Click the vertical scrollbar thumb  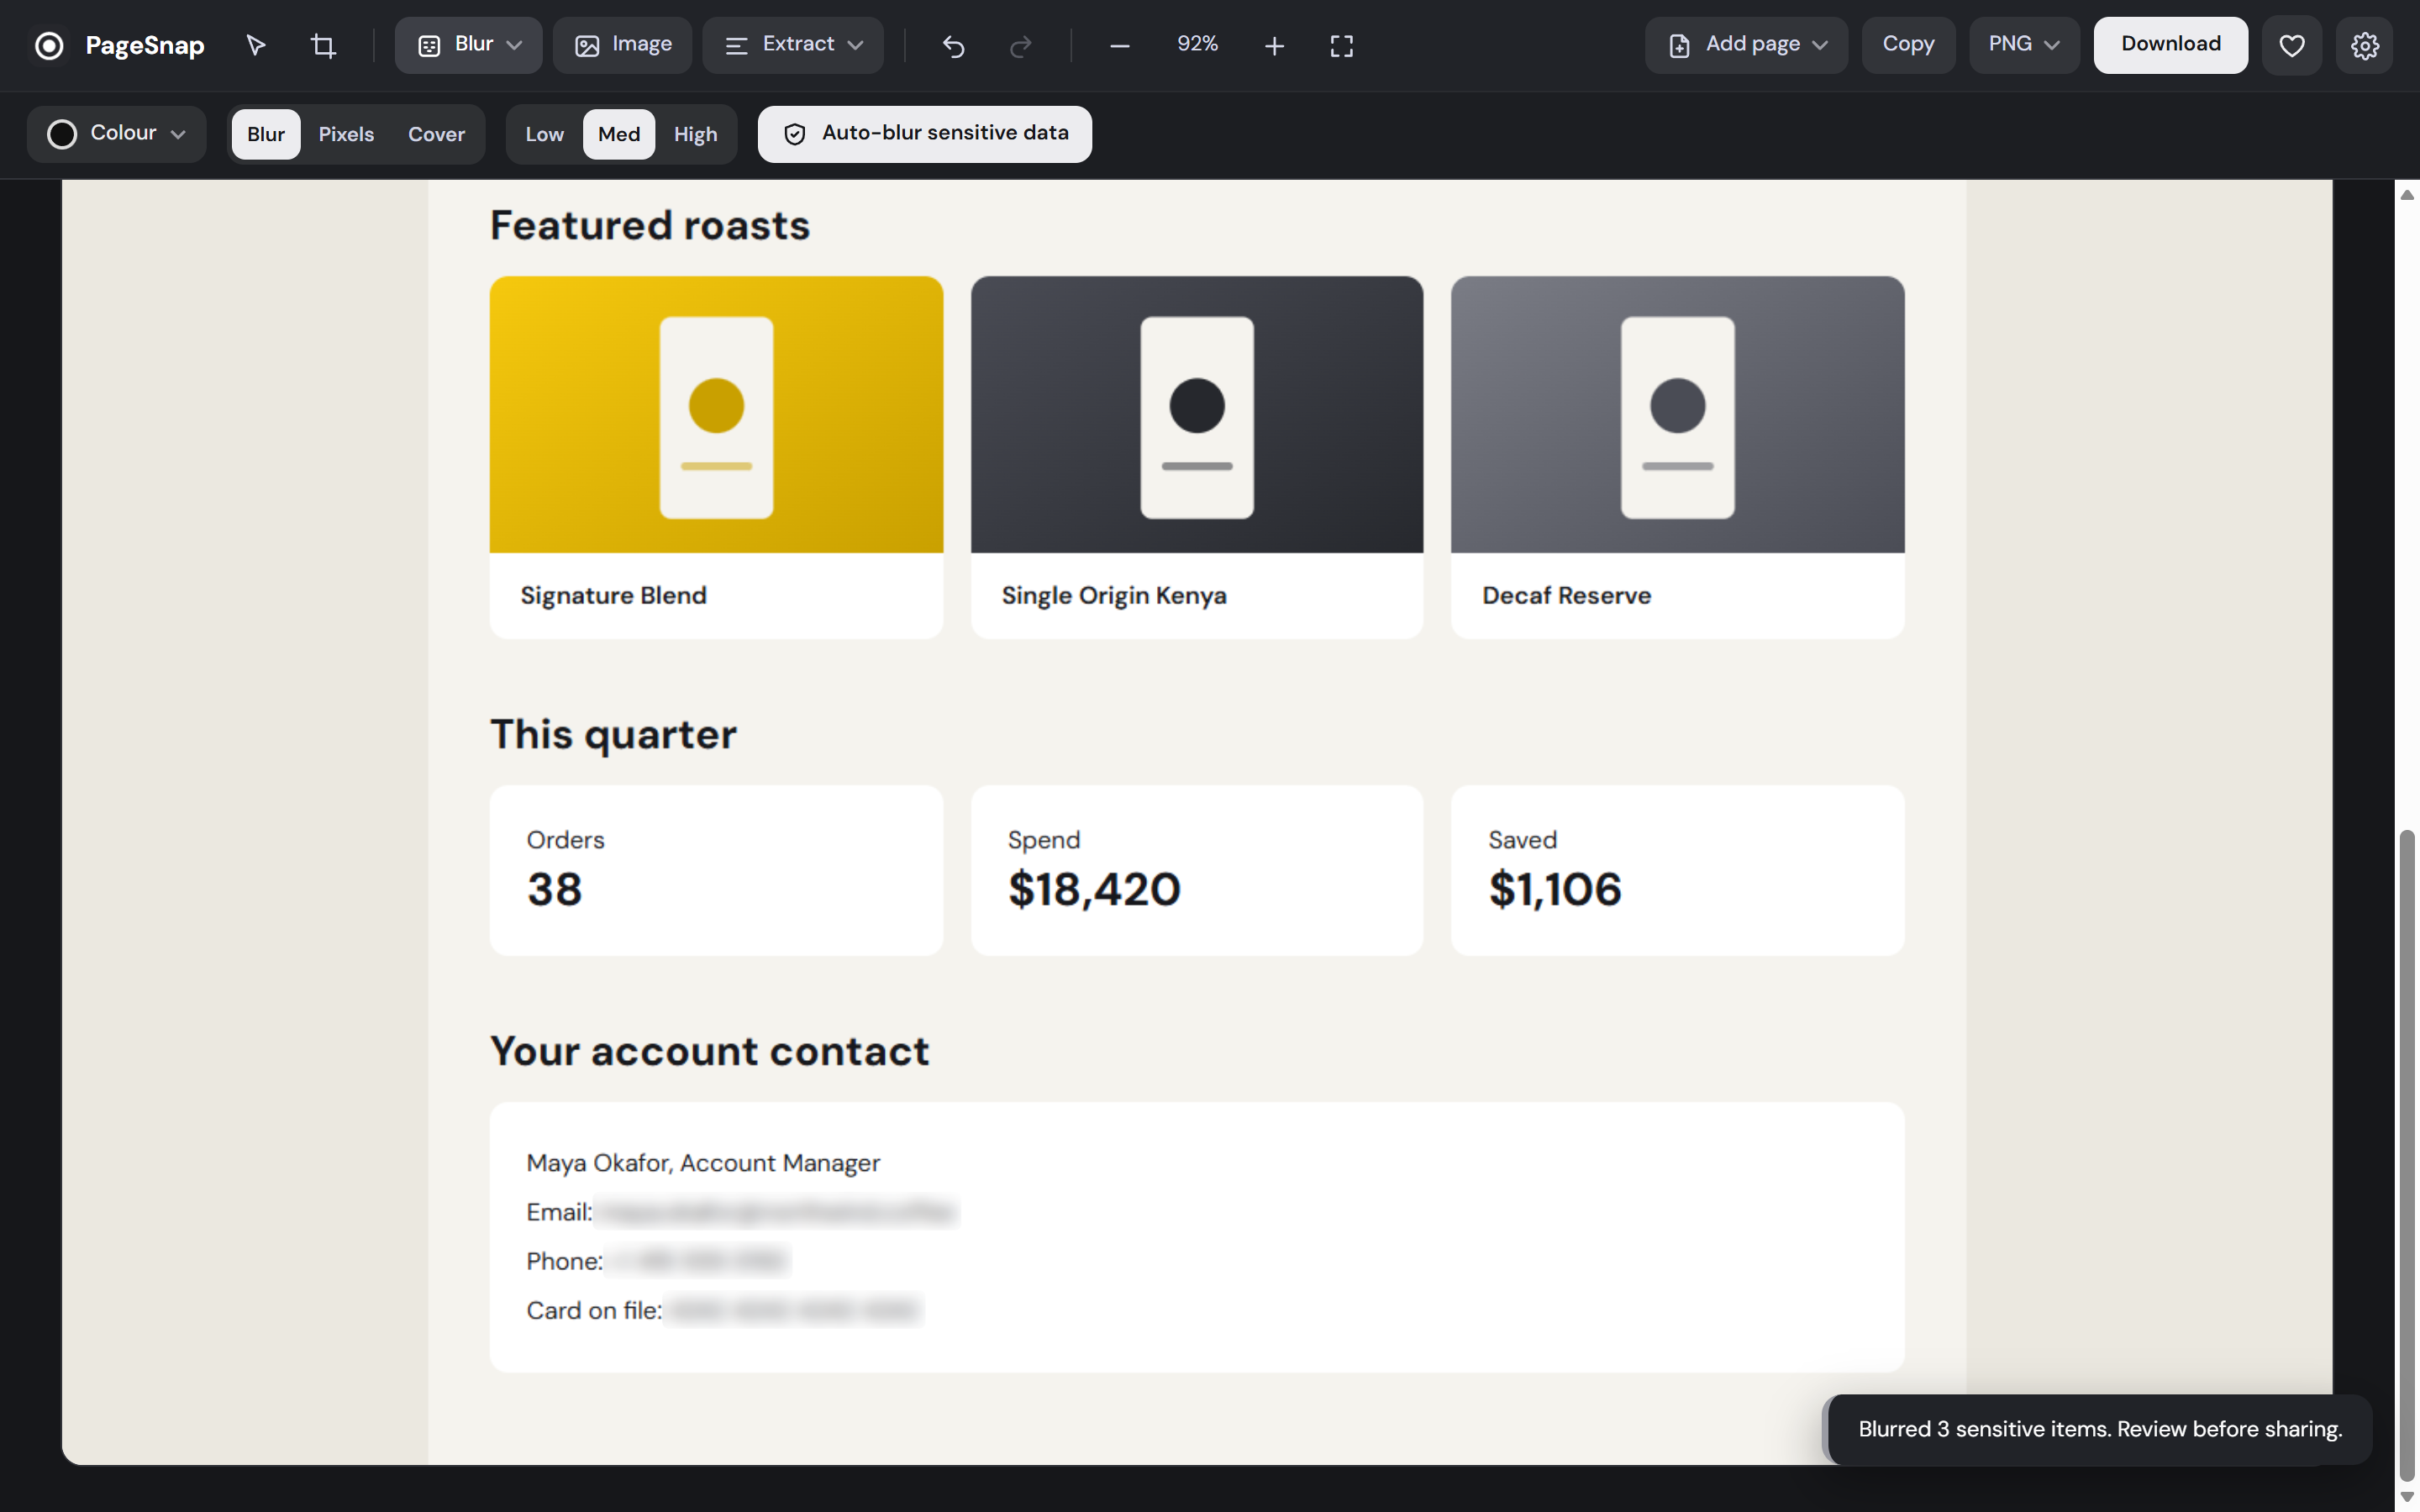point(2407,1154)
